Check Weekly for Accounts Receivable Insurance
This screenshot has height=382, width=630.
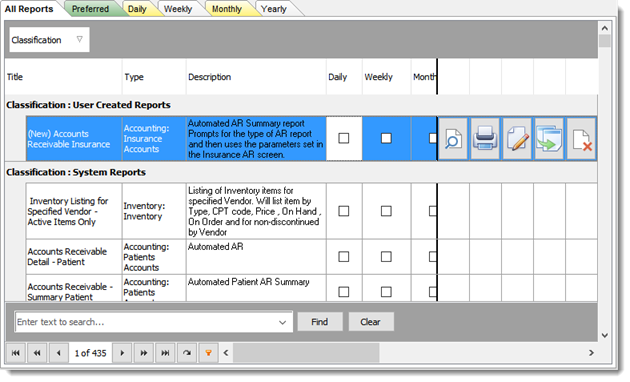386,138
